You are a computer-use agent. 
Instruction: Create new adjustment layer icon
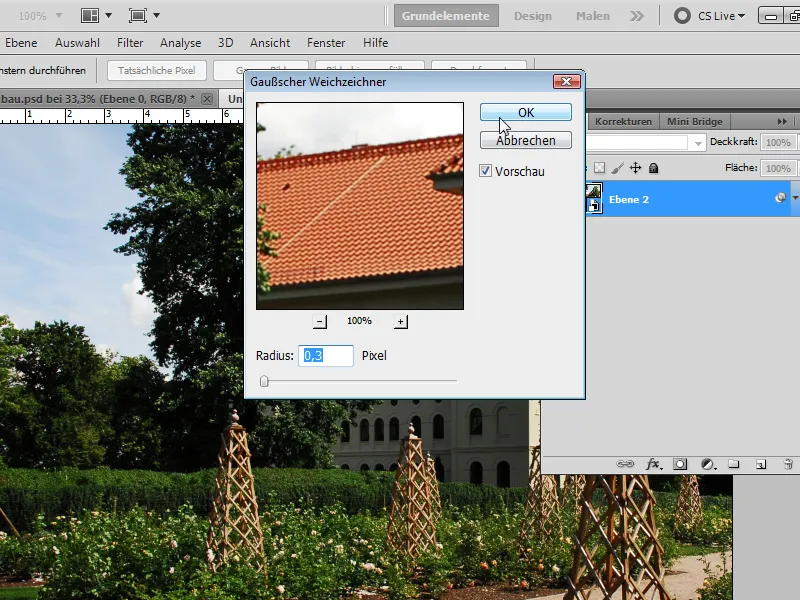pyautogui.click(x=708, y=464)
